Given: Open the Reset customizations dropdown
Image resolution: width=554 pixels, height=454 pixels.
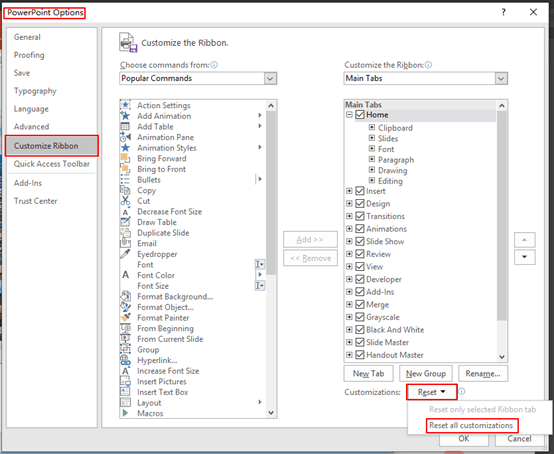Looking at the screenshot, I should click(432, 392).
